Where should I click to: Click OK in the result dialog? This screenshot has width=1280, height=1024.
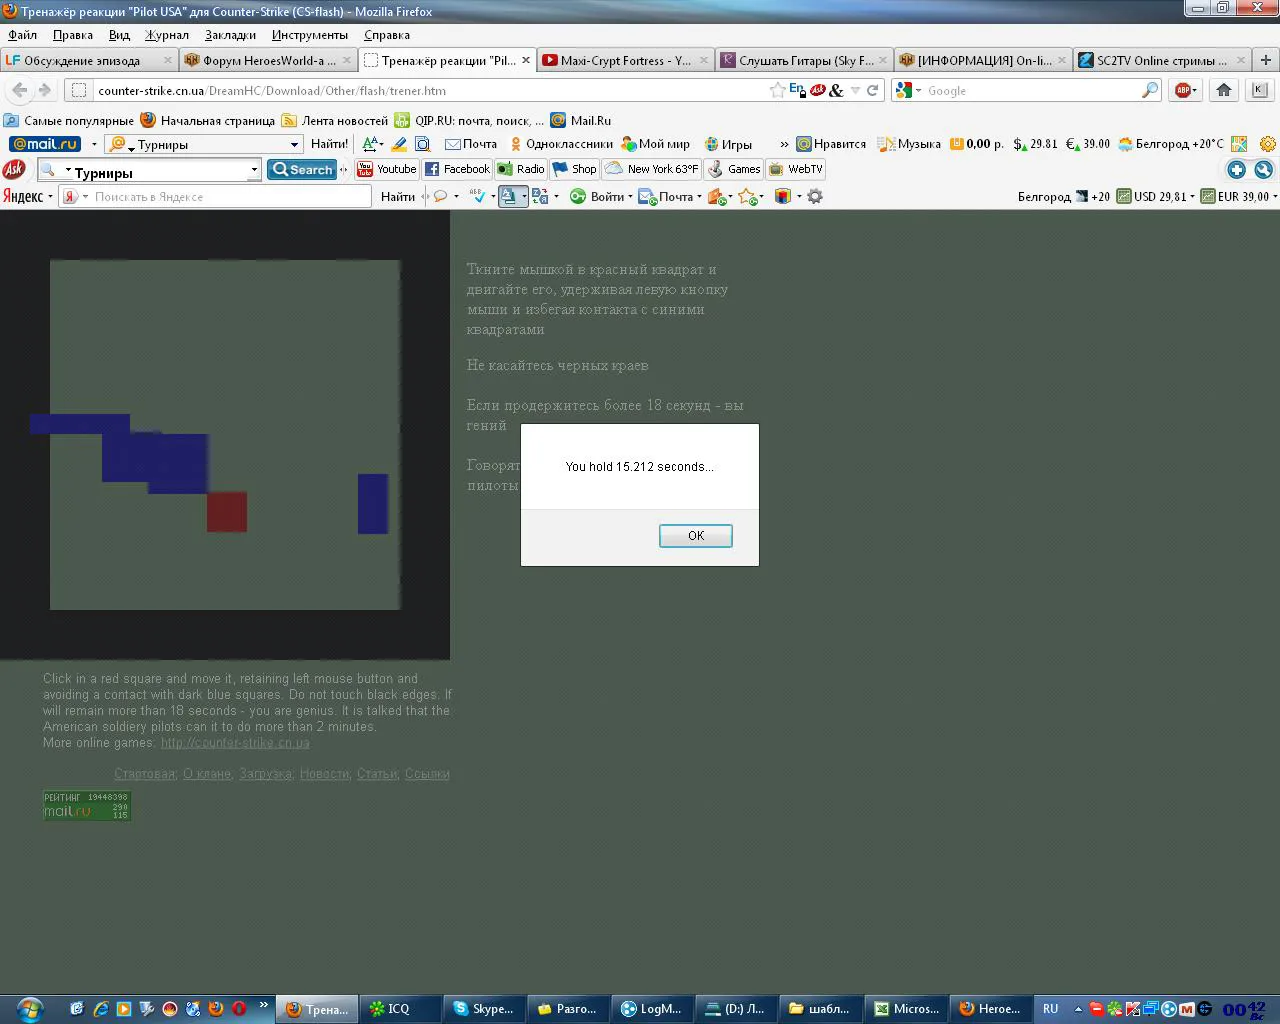(x=696, y=536)
